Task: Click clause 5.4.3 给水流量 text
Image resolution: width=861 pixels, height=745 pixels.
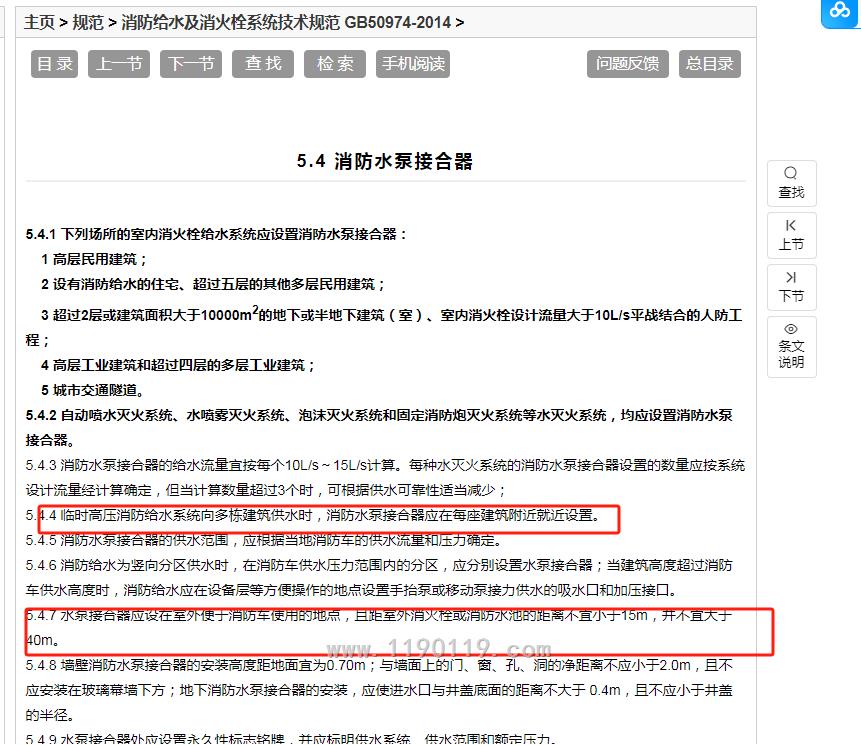Action: [x=385, y=478]
